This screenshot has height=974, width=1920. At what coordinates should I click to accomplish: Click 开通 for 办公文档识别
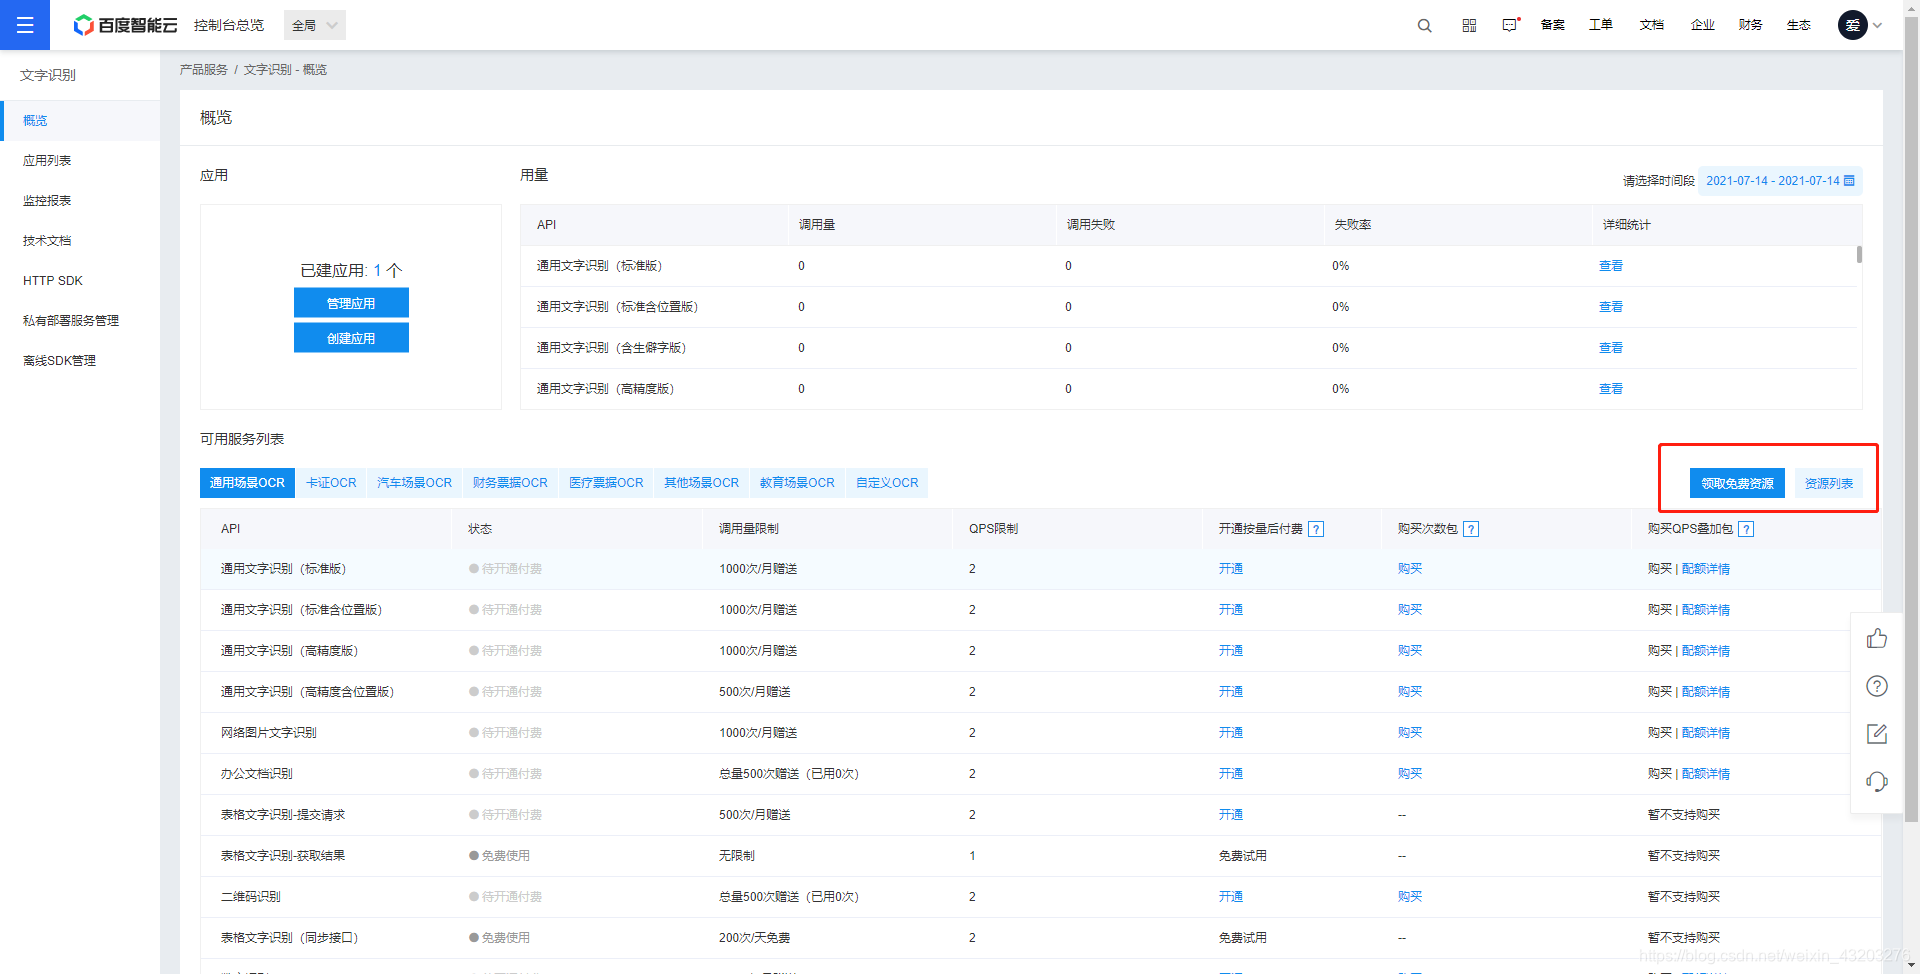point(1231,774)
